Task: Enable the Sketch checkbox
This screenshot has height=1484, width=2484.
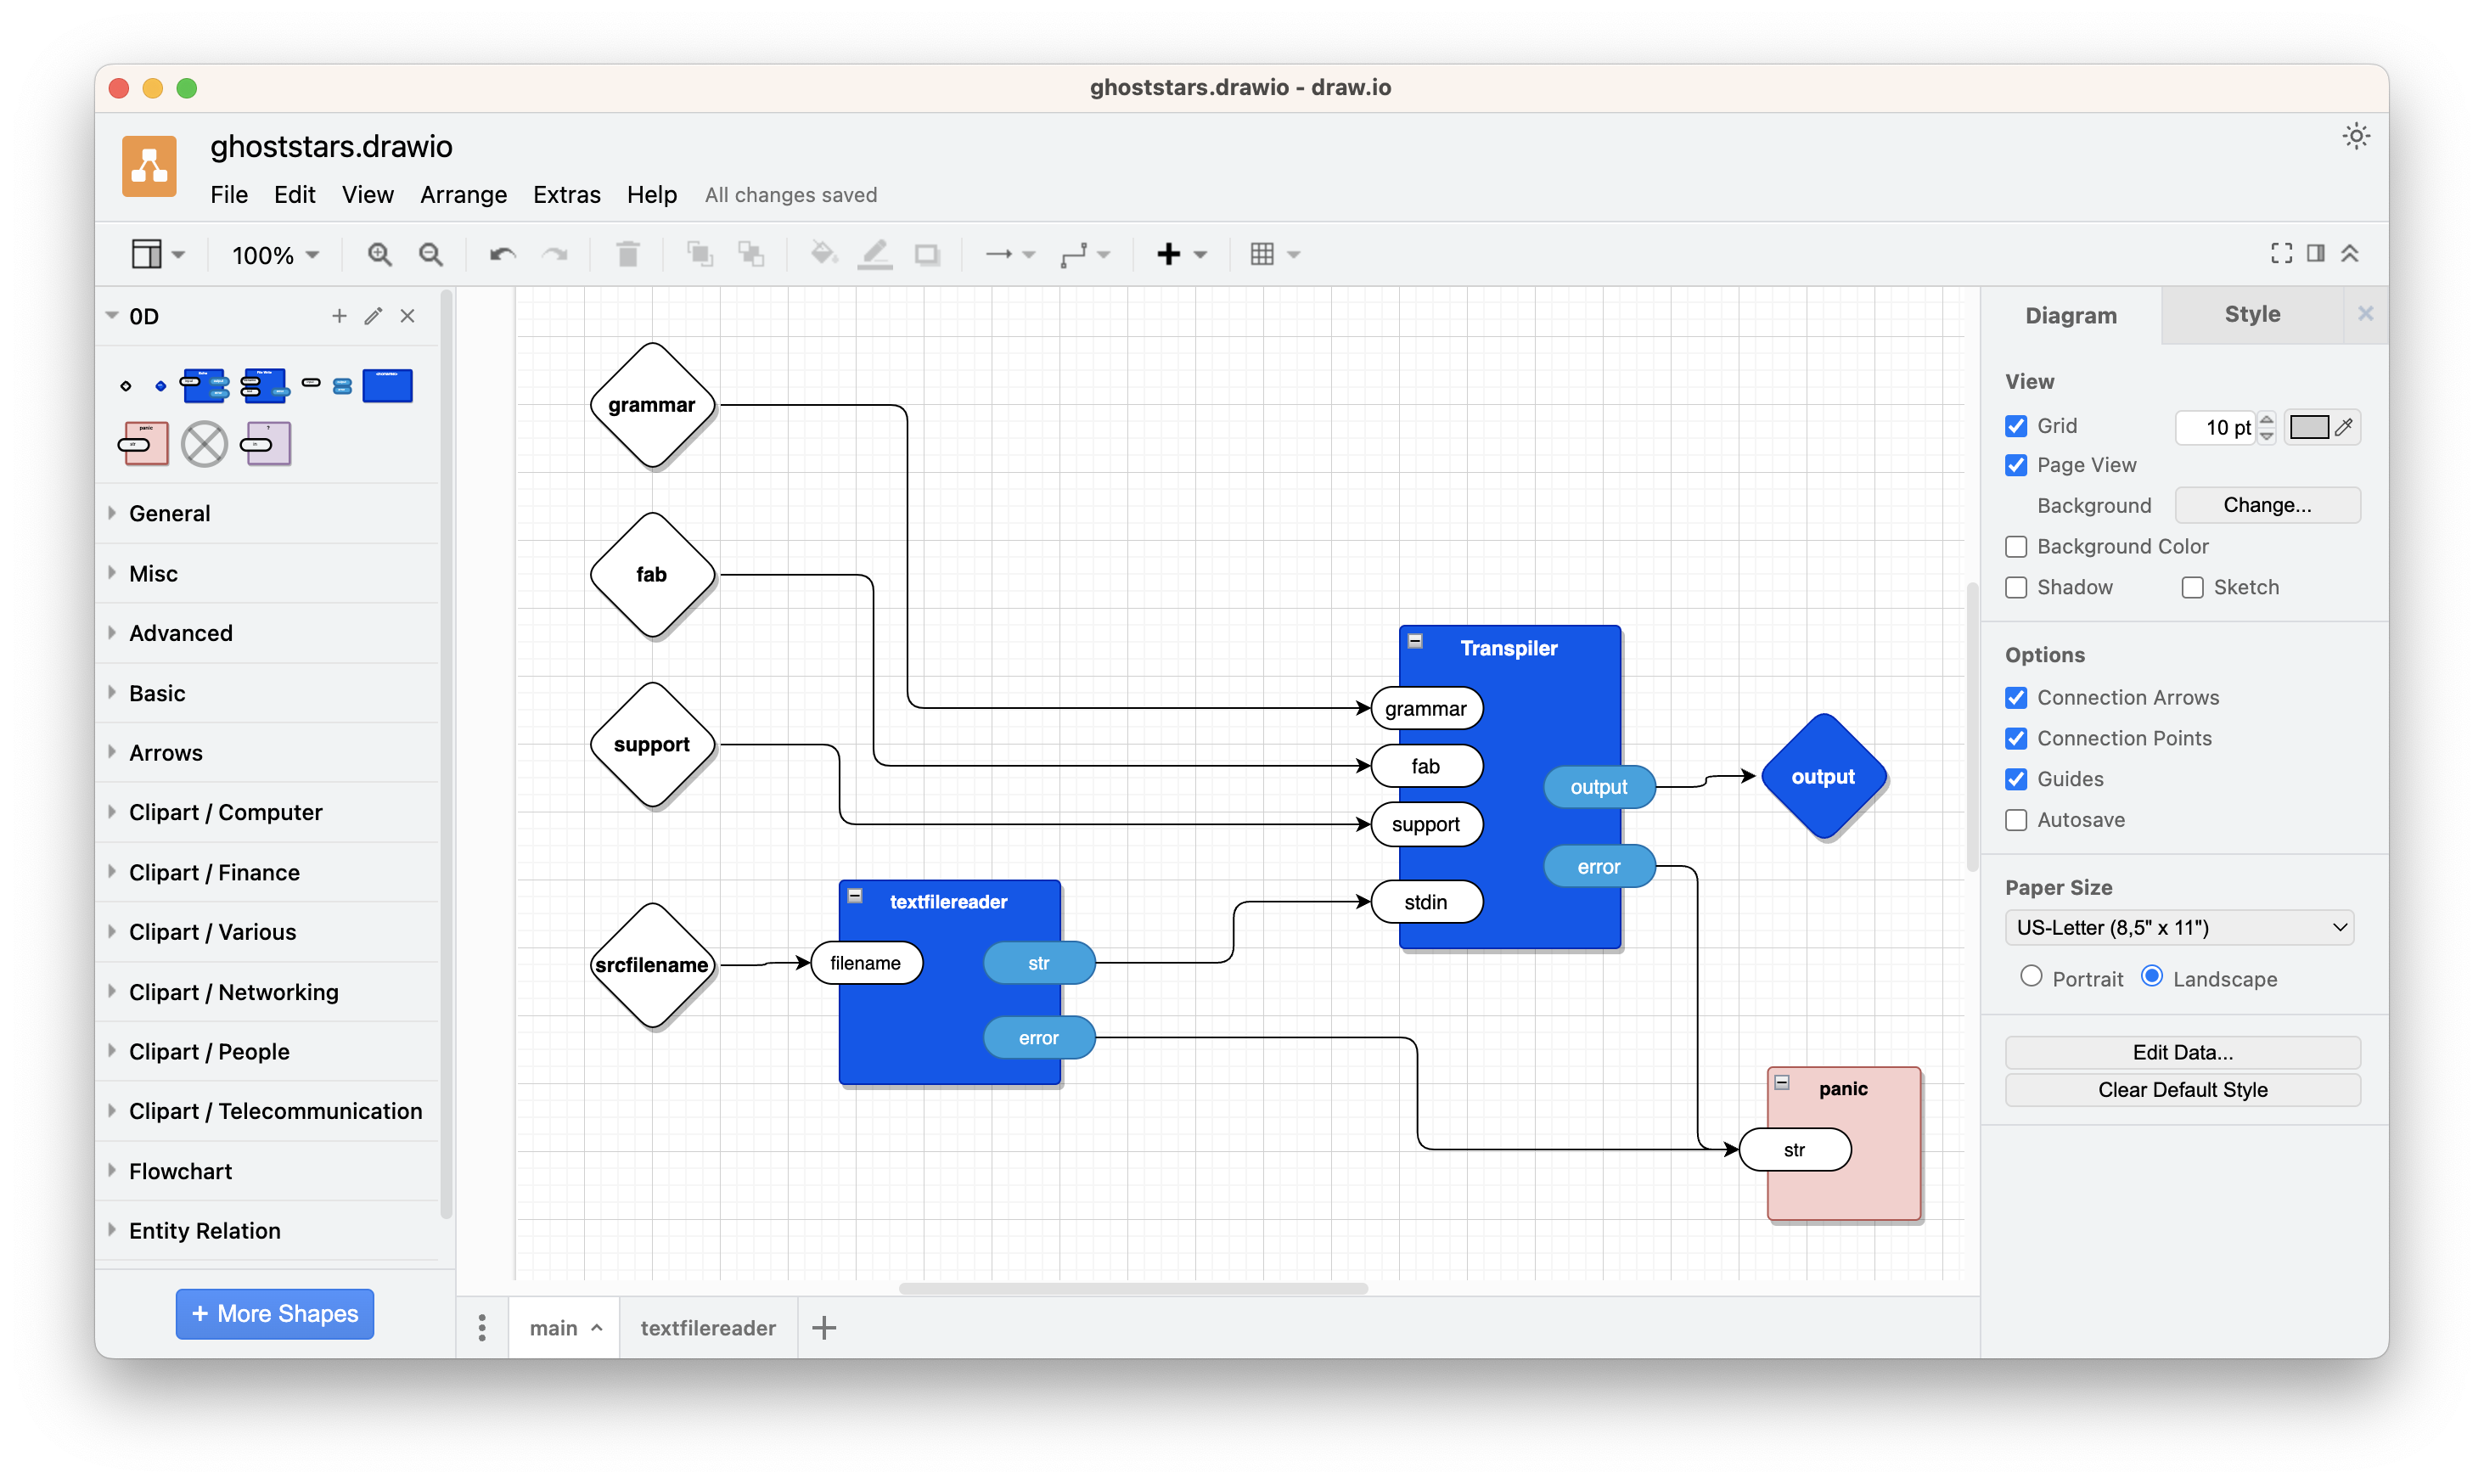Action: coord(2192,587)
